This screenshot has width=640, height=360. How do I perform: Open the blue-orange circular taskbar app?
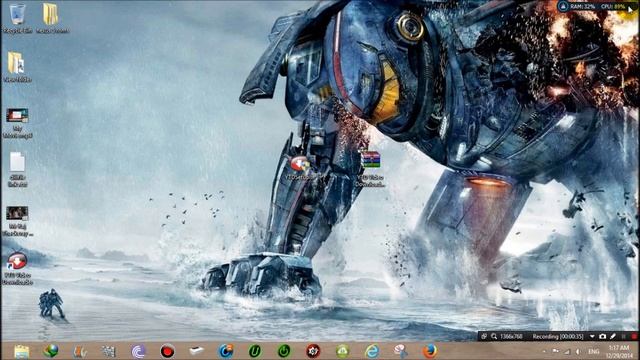click(x=226, y=351)
